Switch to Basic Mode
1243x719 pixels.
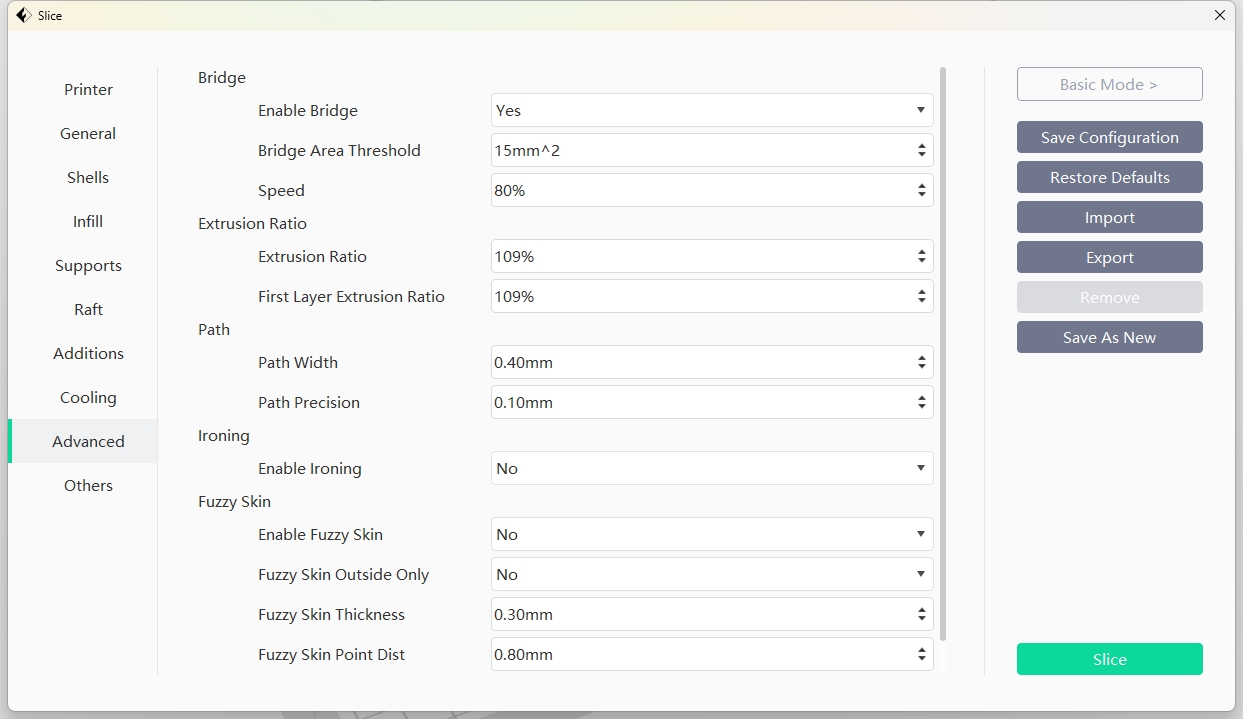(1109, 85)
